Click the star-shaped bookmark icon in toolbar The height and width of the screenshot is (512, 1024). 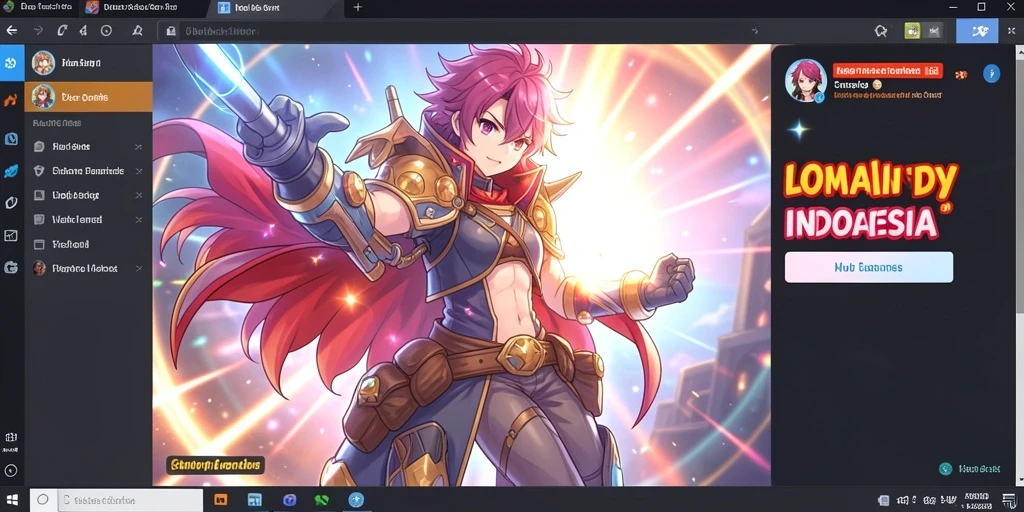click(880, 31)
